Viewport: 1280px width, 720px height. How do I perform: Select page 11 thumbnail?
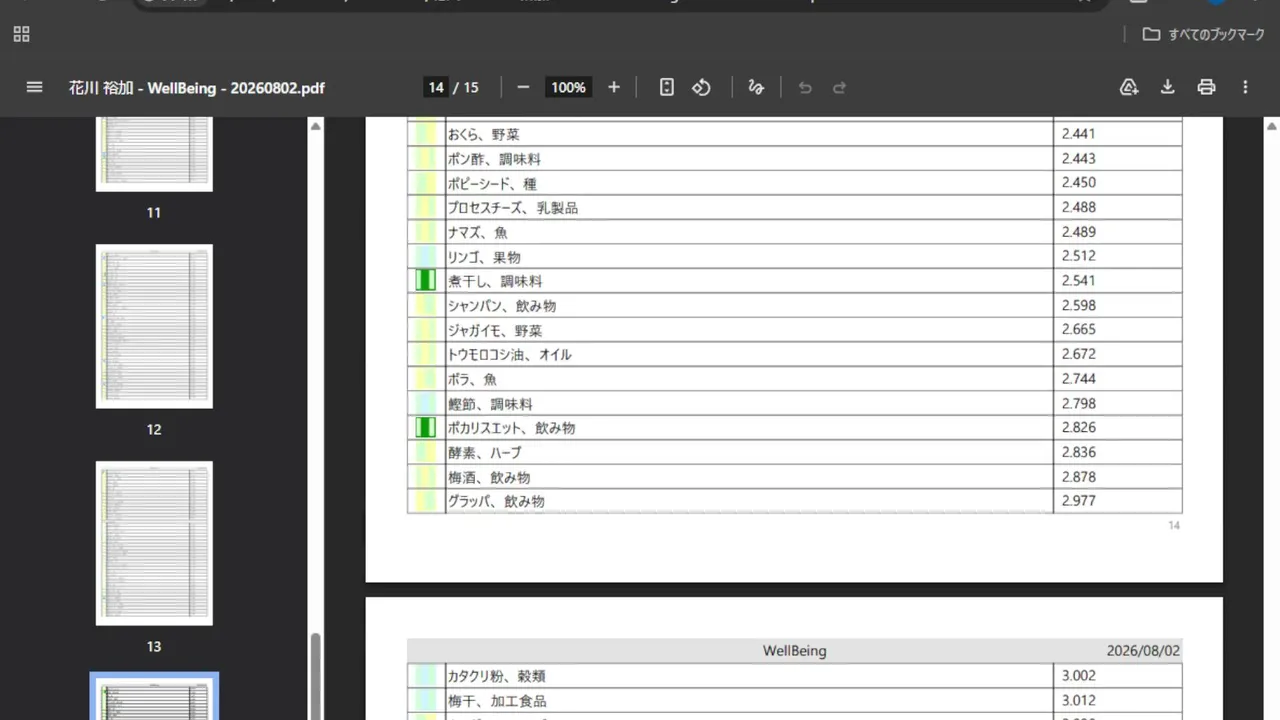click(x=154, y=153)
